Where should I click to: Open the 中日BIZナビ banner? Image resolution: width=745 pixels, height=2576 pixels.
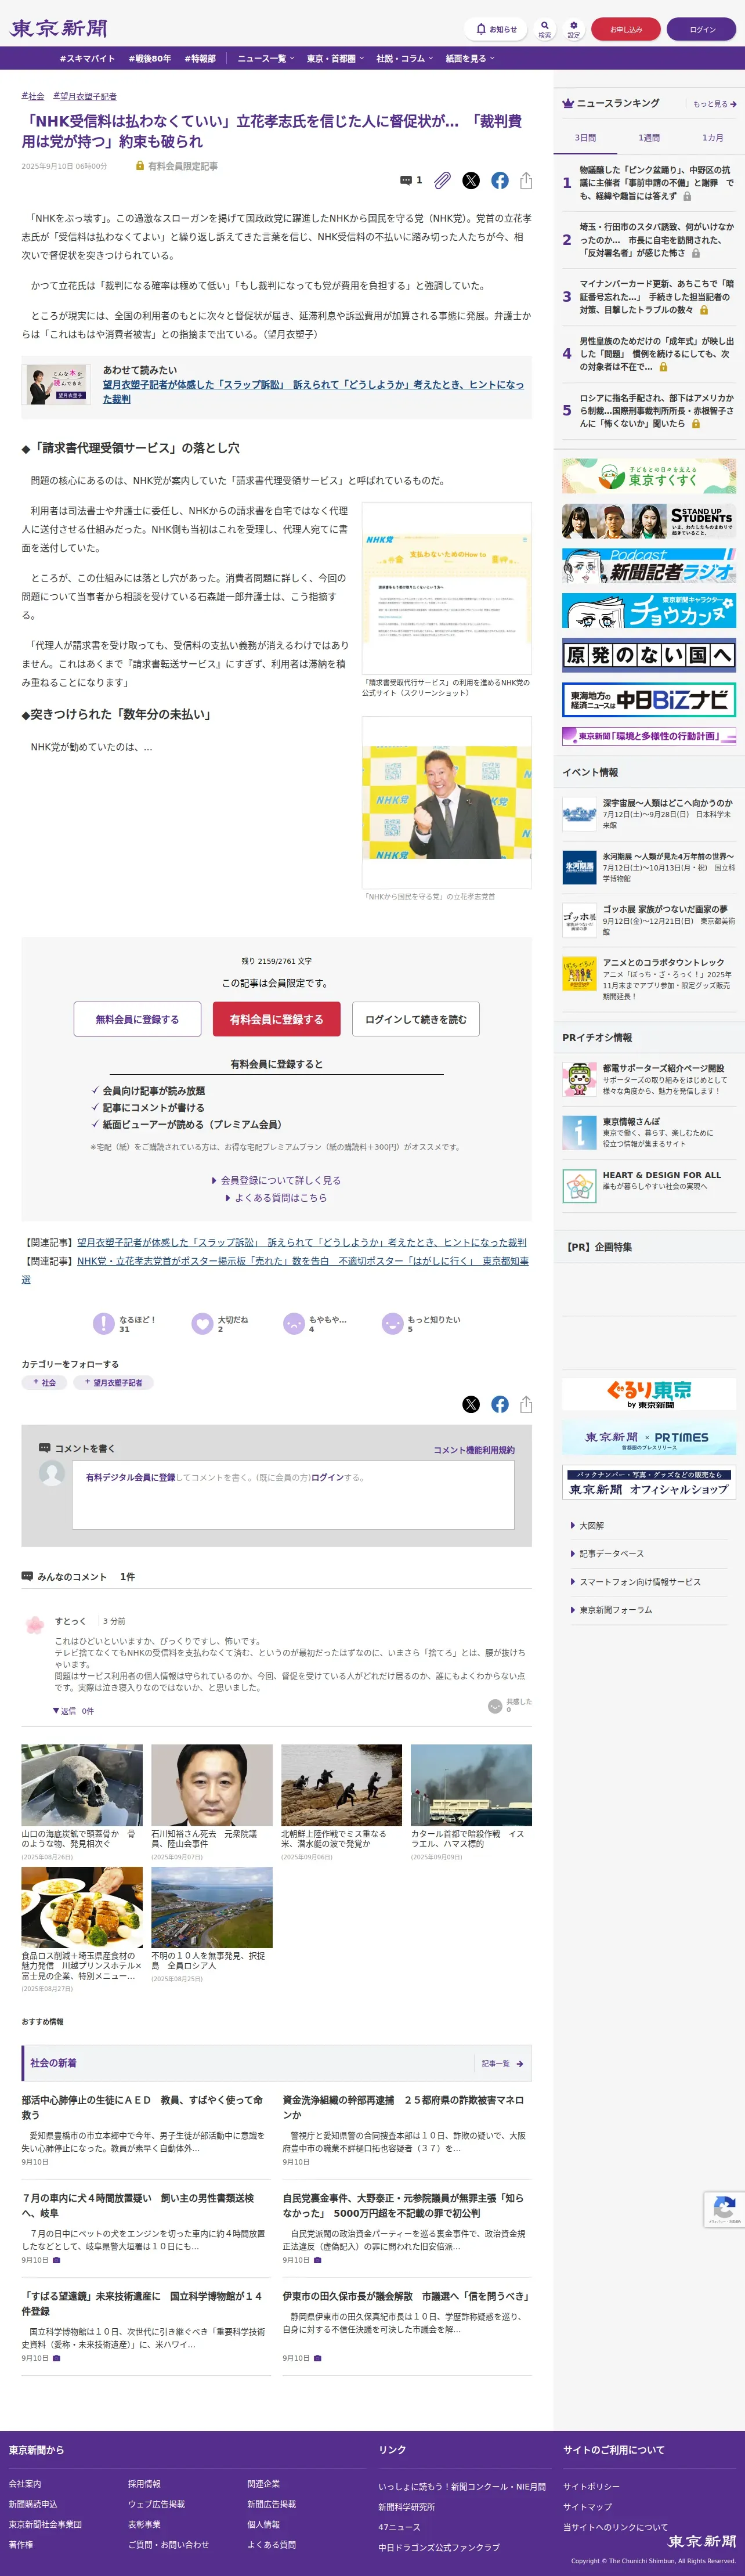click(x=649, y=700)
